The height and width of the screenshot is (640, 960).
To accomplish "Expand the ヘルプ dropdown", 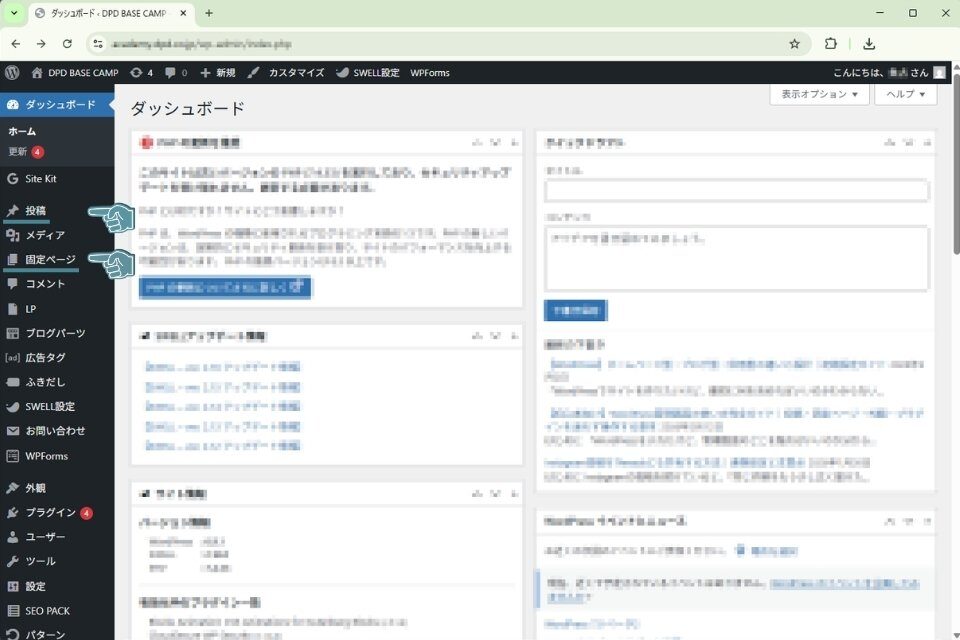I will point(905,94).
